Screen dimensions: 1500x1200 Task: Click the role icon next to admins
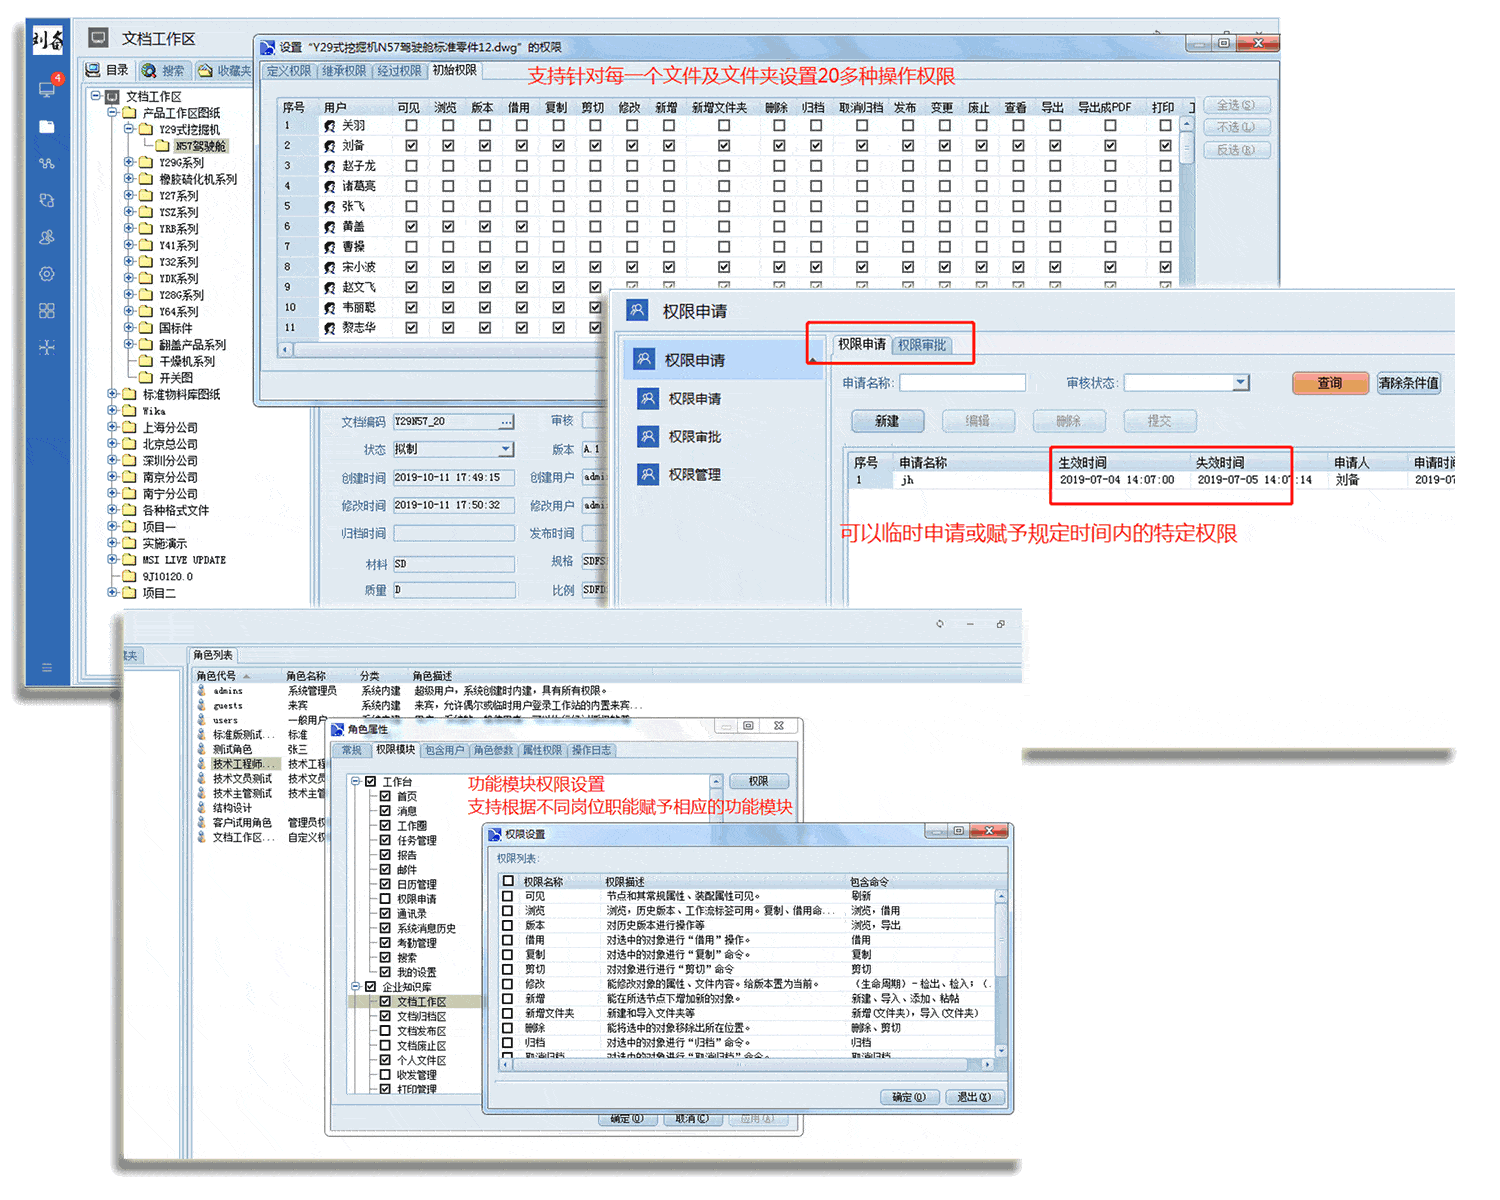tap(202, 691)
